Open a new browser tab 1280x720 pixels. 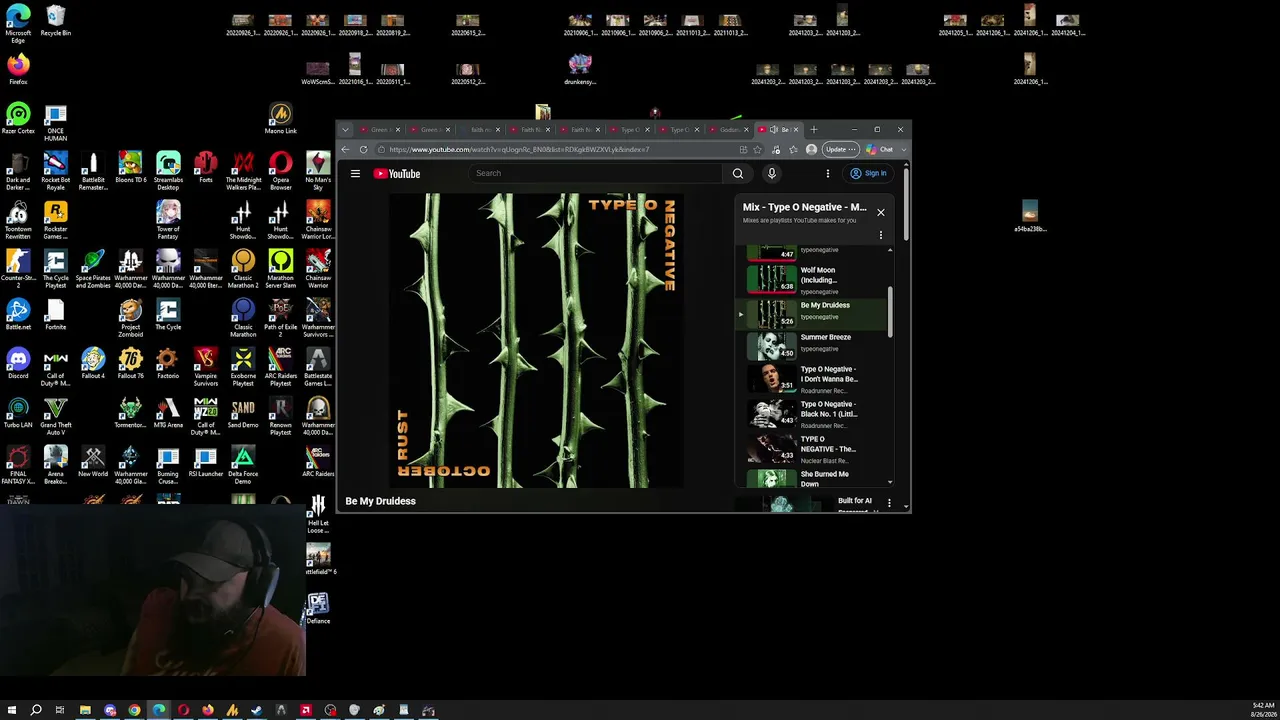pos(814,129)
